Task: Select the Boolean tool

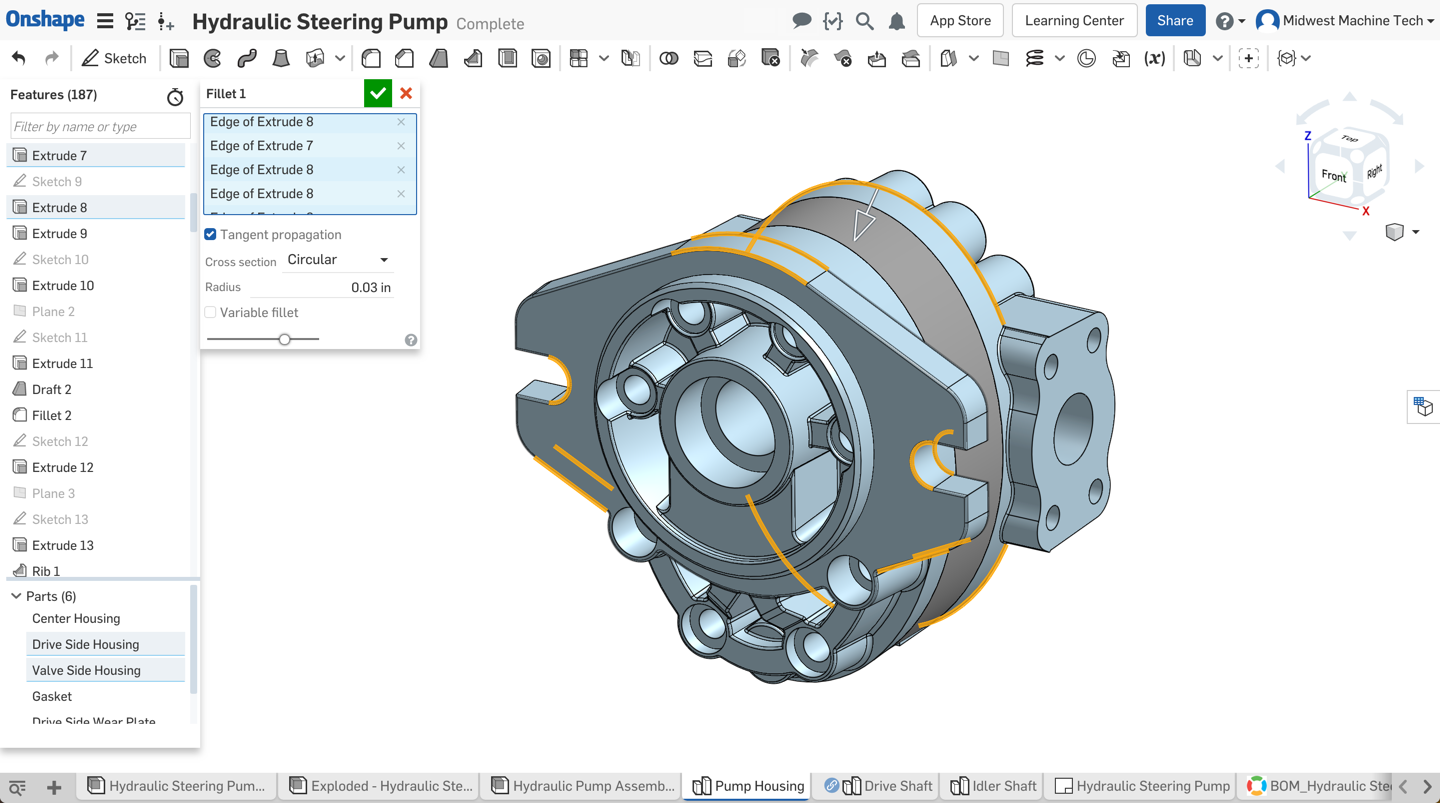Action: click(669, 58)
